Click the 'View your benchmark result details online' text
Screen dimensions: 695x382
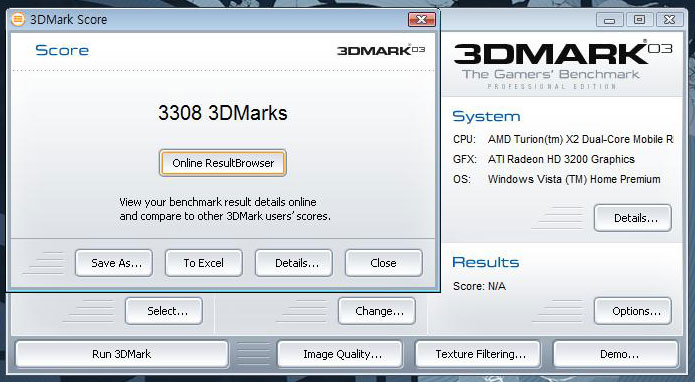tap(218, 202)
